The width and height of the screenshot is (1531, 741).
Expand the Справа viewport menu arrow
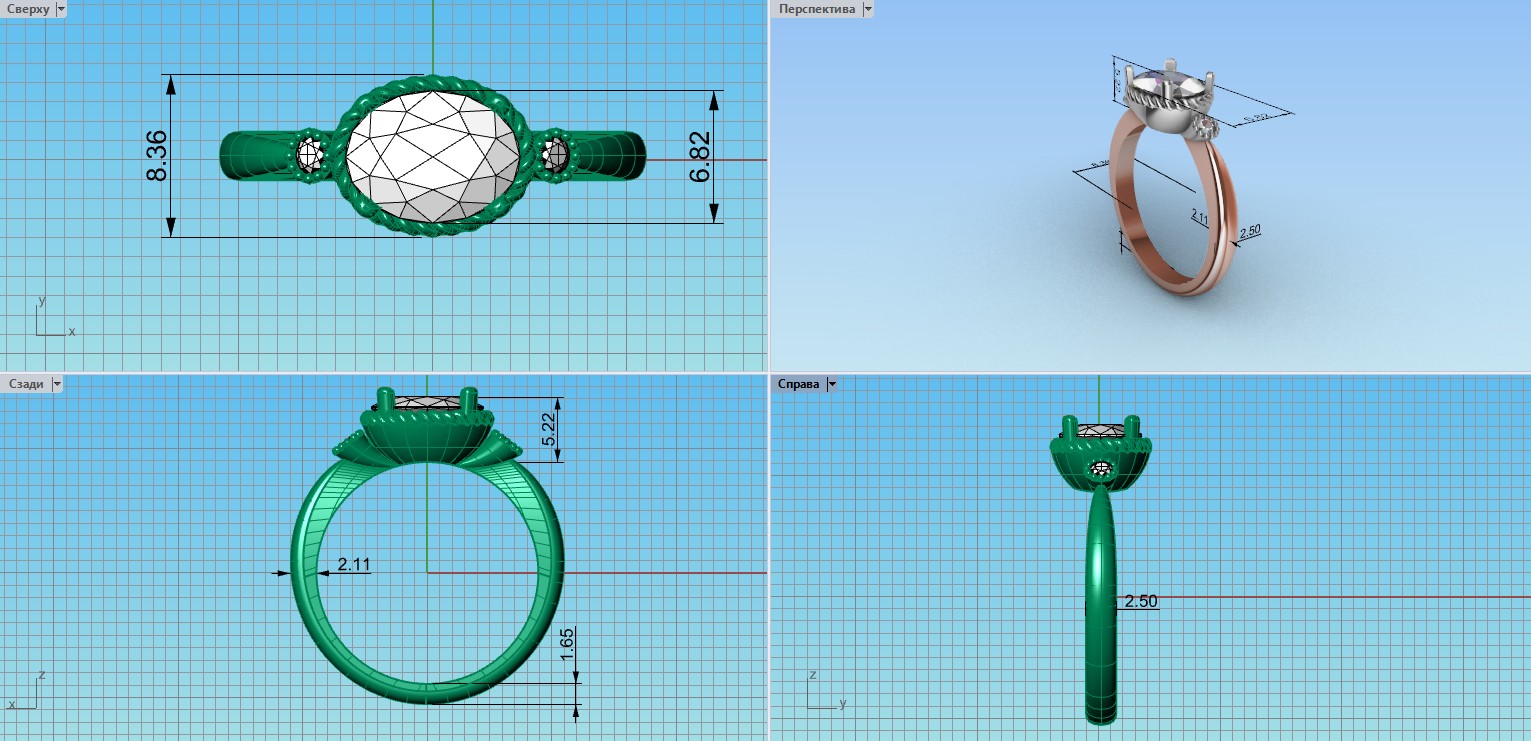point(831,384)
